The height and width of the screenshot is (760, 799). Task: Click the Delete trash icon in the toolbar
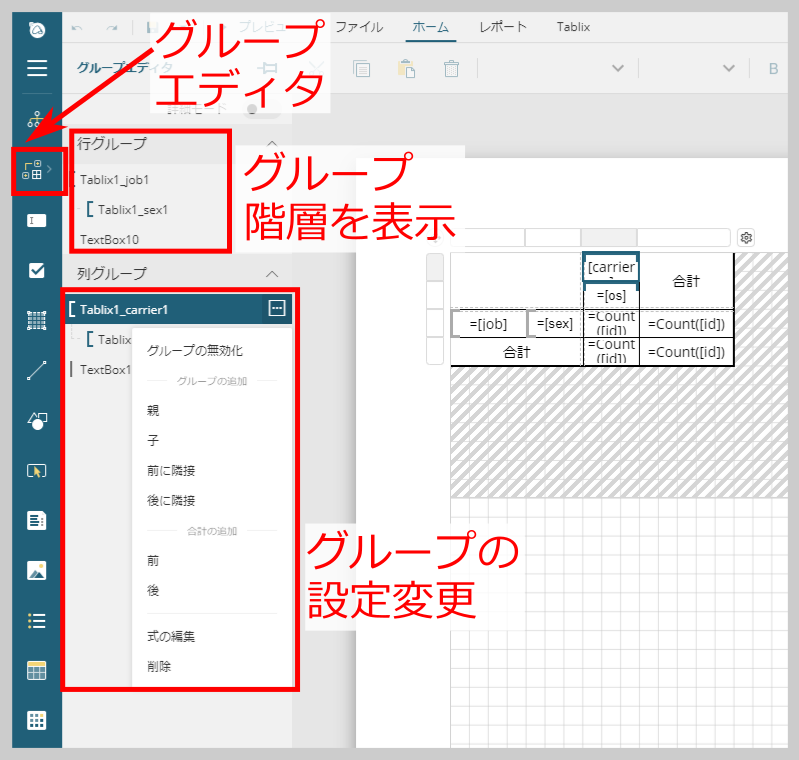click(x=451, y=68)
